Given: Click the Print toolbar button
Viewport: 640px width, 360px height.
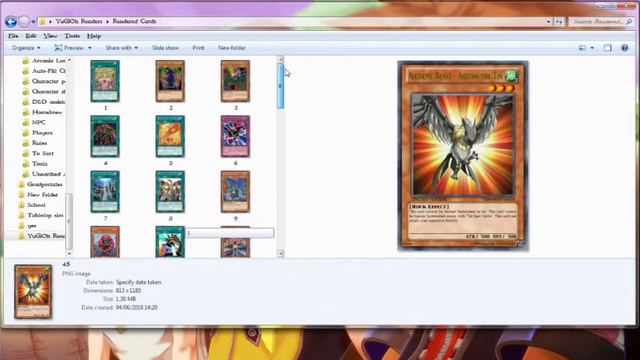Looking at the screenshot, I should pos(198,48).
